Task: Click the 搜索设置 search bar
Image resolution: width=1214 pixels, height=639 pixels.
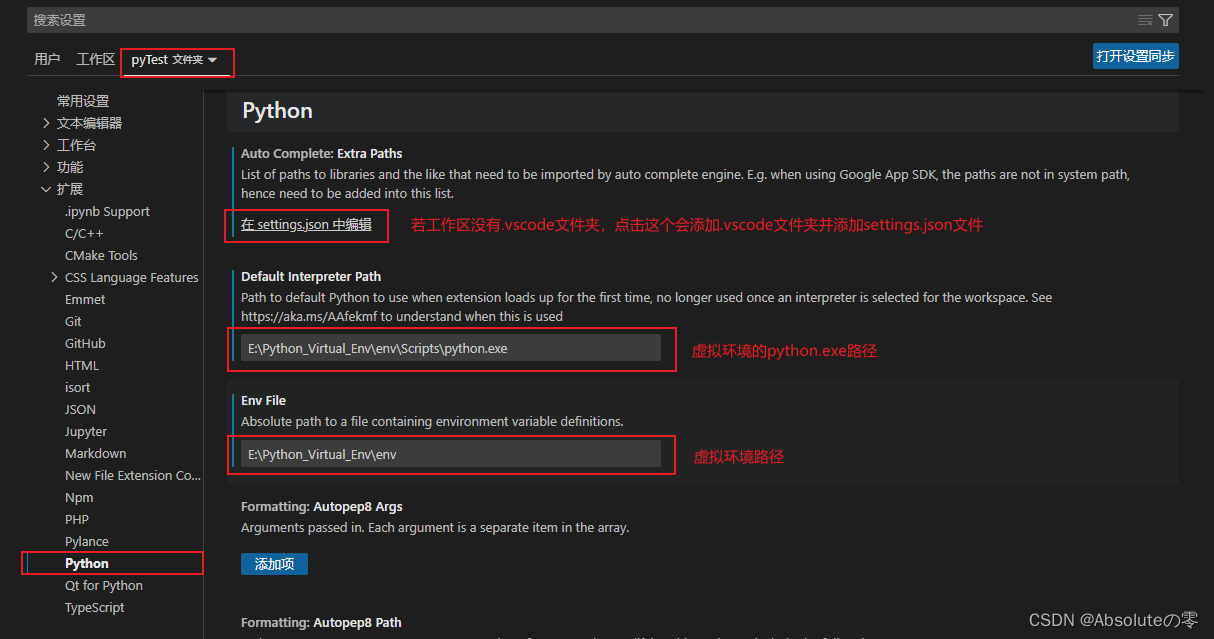Action: coord(400,19)
